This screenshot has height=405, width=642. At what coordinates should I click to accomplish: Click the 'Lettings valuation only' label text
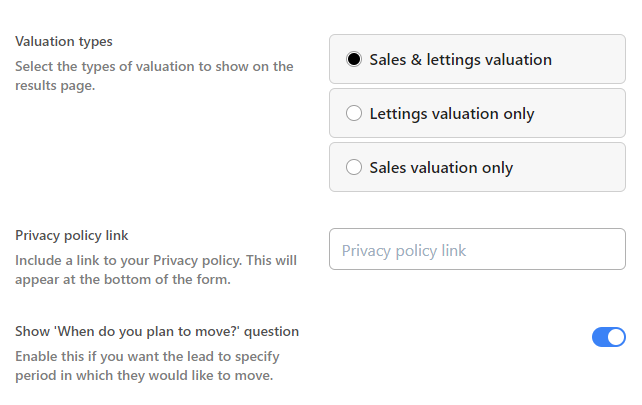pos(452,114)
